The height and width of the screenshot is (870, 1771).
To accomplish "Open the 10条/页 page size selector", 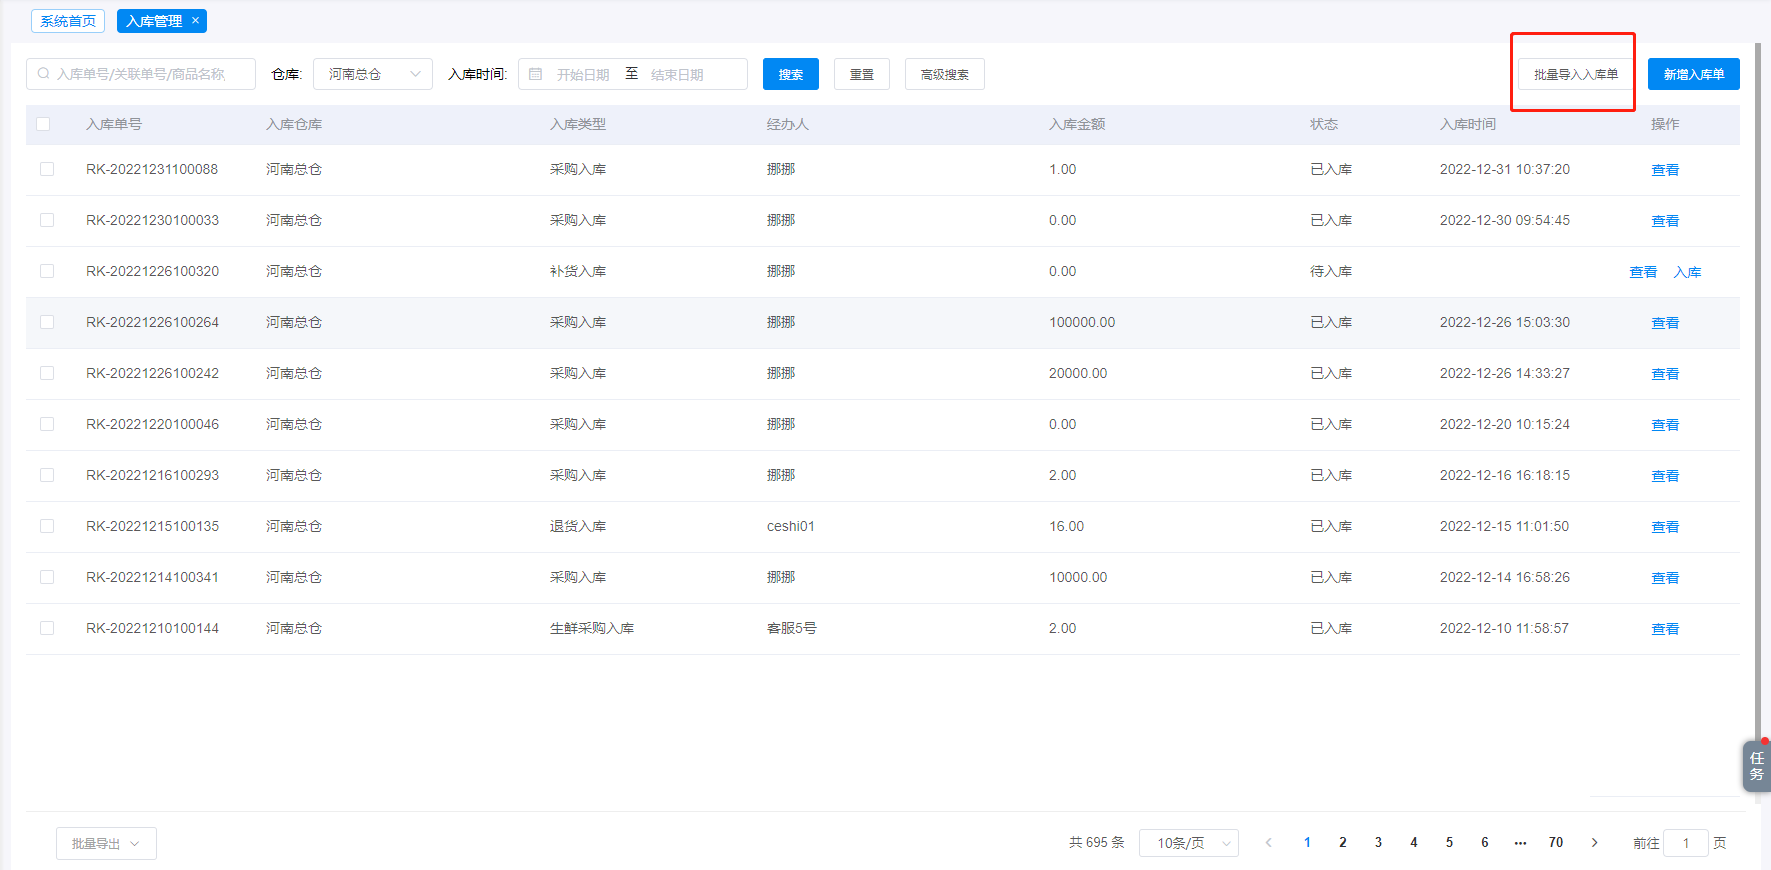I will (1188, 843).
